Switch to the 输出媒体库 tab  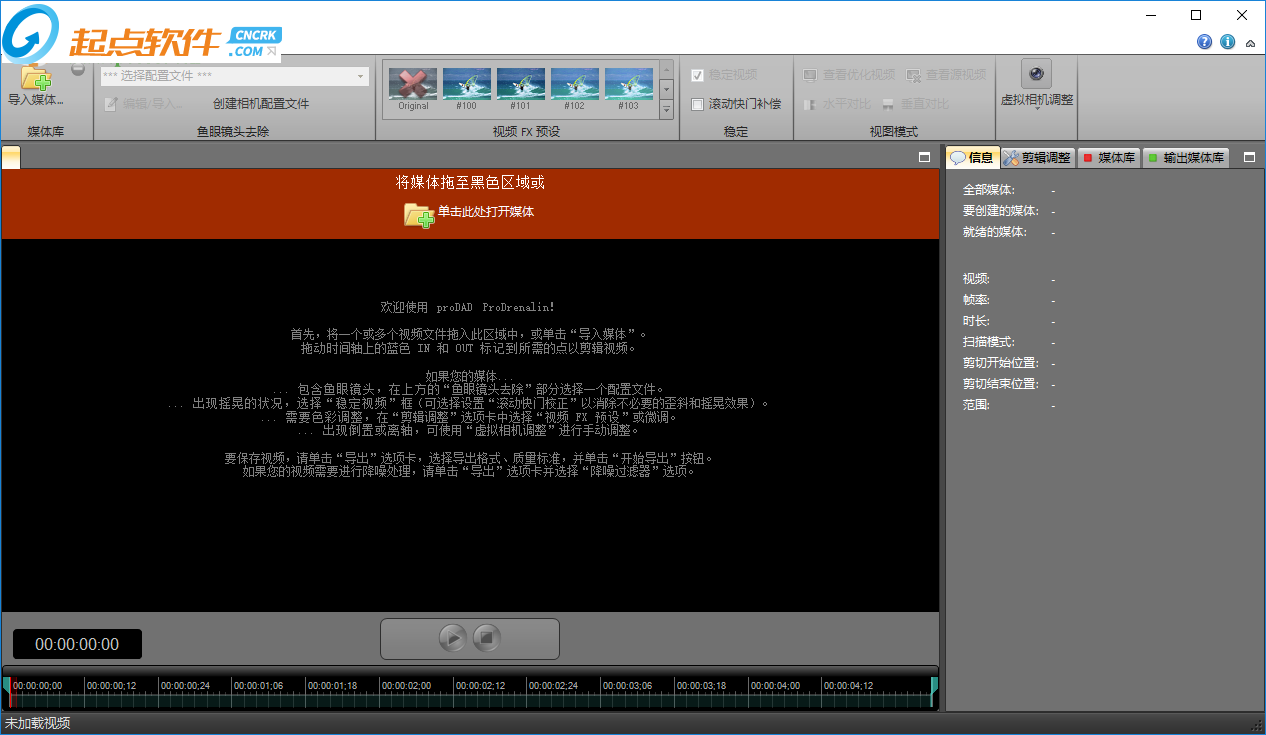pyautogui.click(x=1186, y=157)
